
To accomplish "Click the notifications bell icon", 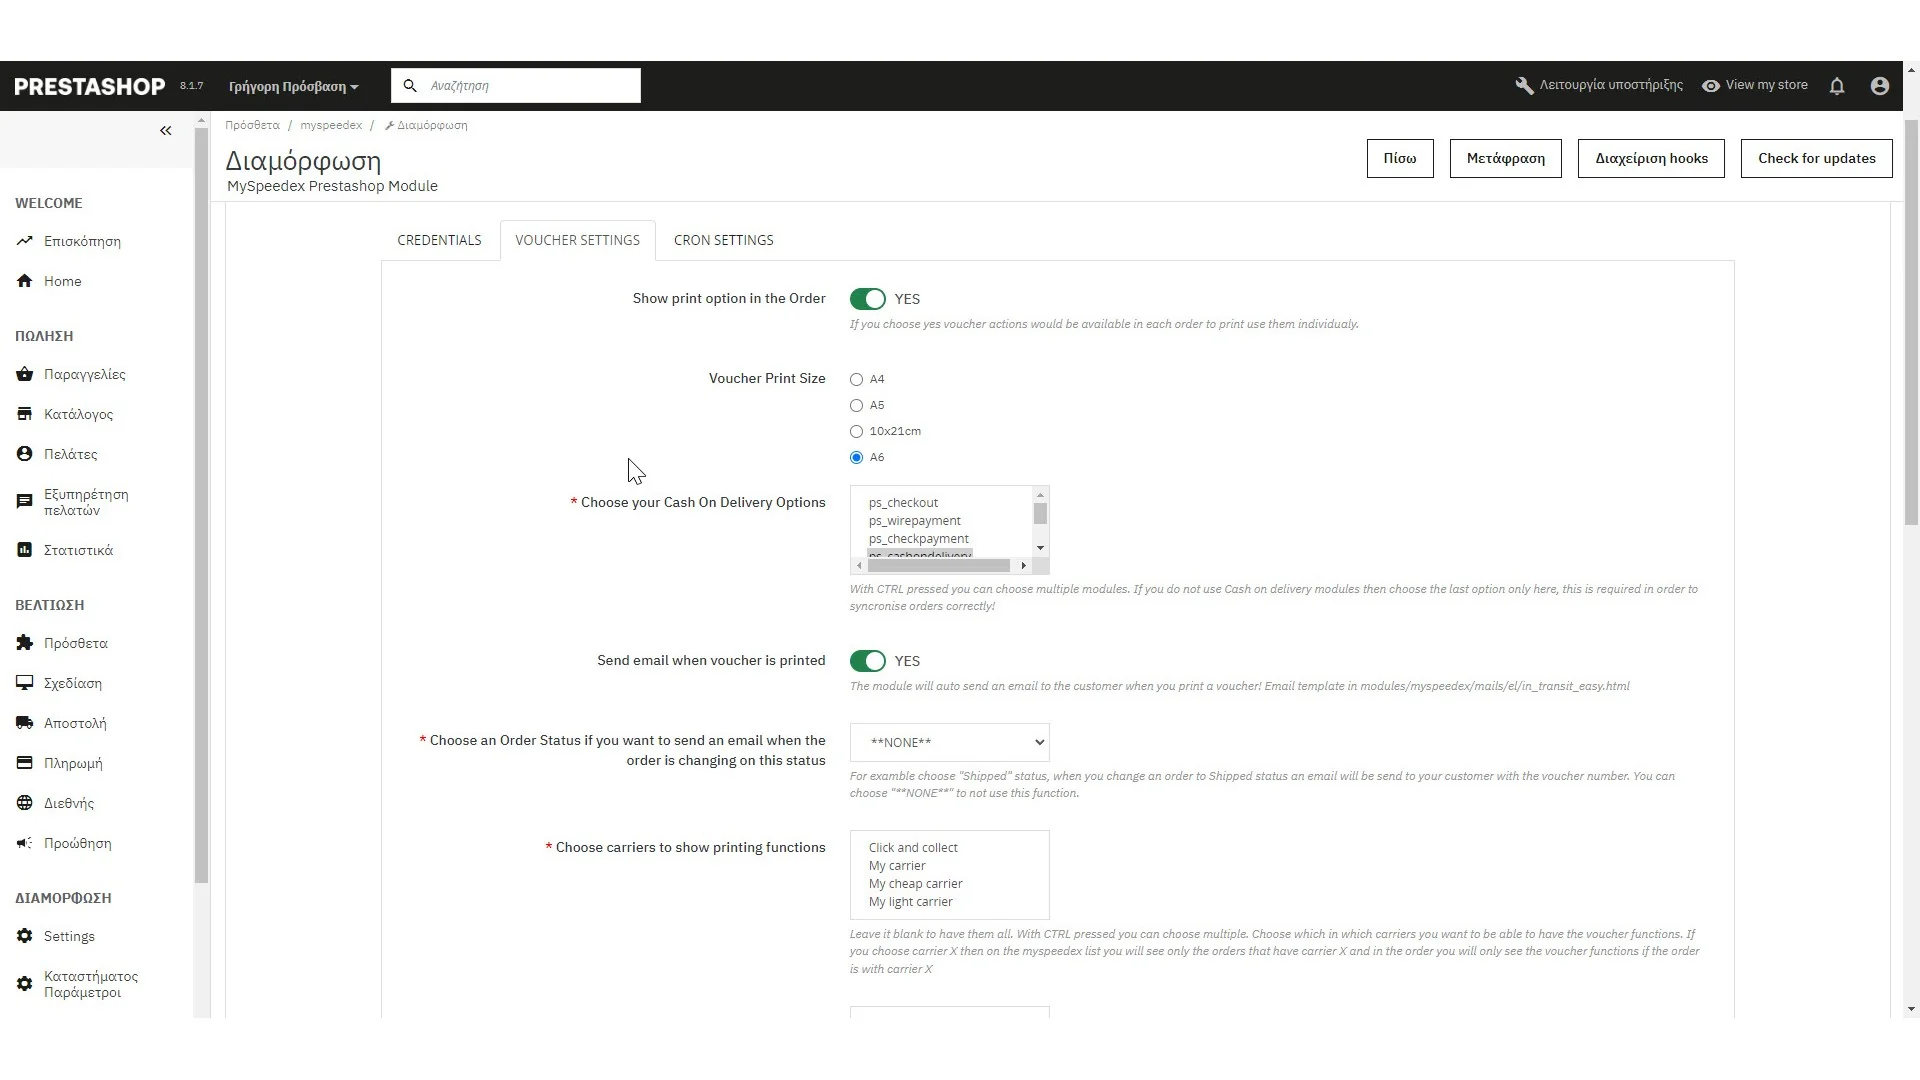I will pyautogui.click(x=1837, y=86).
